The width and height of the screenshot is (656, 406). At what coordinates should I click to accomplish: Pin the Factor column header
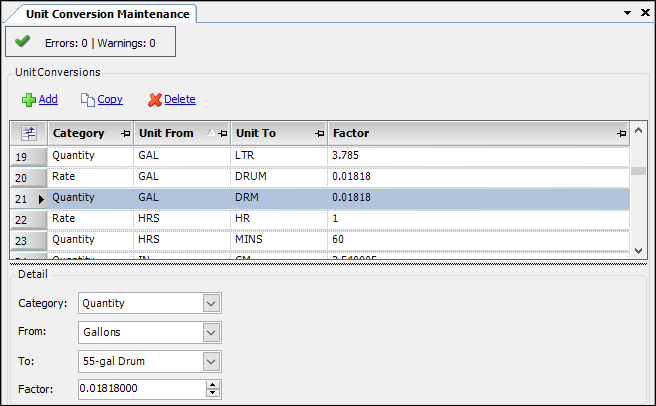click(621, 134)
